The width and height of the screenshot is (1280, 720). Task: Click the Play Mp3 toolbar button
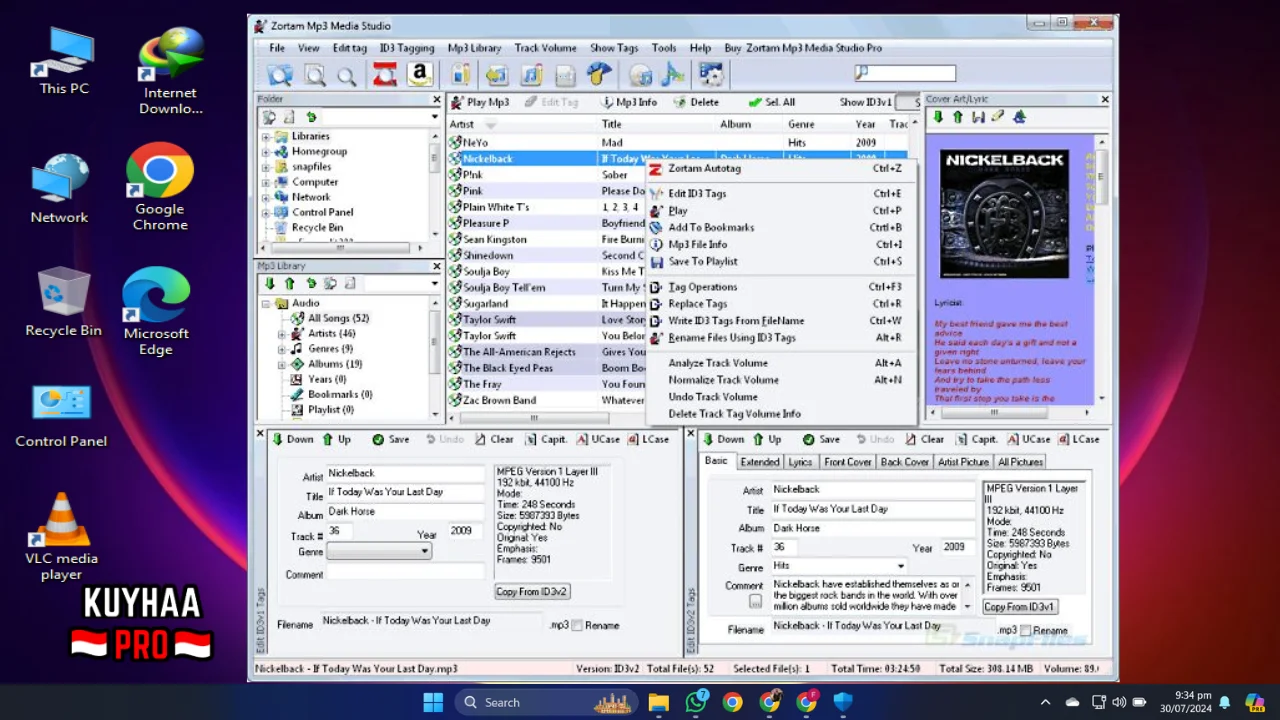click(479, 102)
